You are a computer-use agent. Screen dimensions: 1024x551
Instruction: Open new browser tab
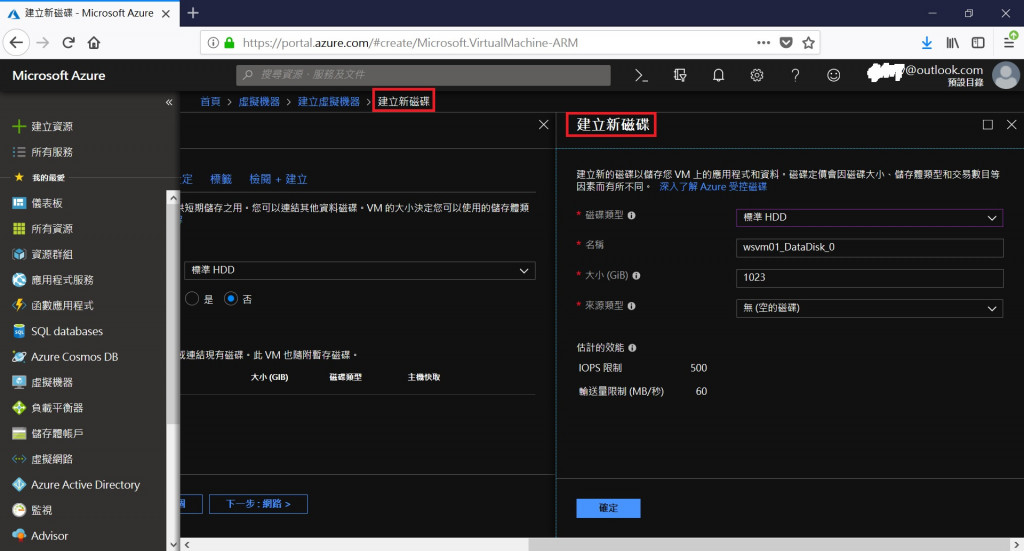click(x=193, y=12)
